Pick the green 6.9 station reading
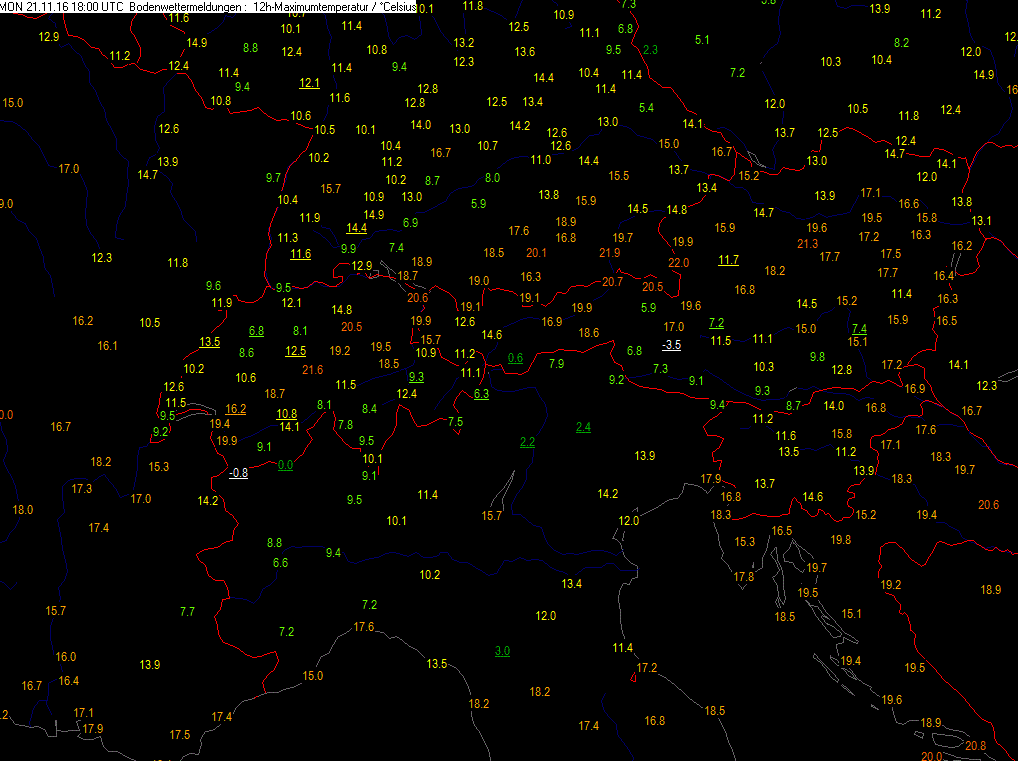This screenshot has height=761, width=1018. point(410,223)
